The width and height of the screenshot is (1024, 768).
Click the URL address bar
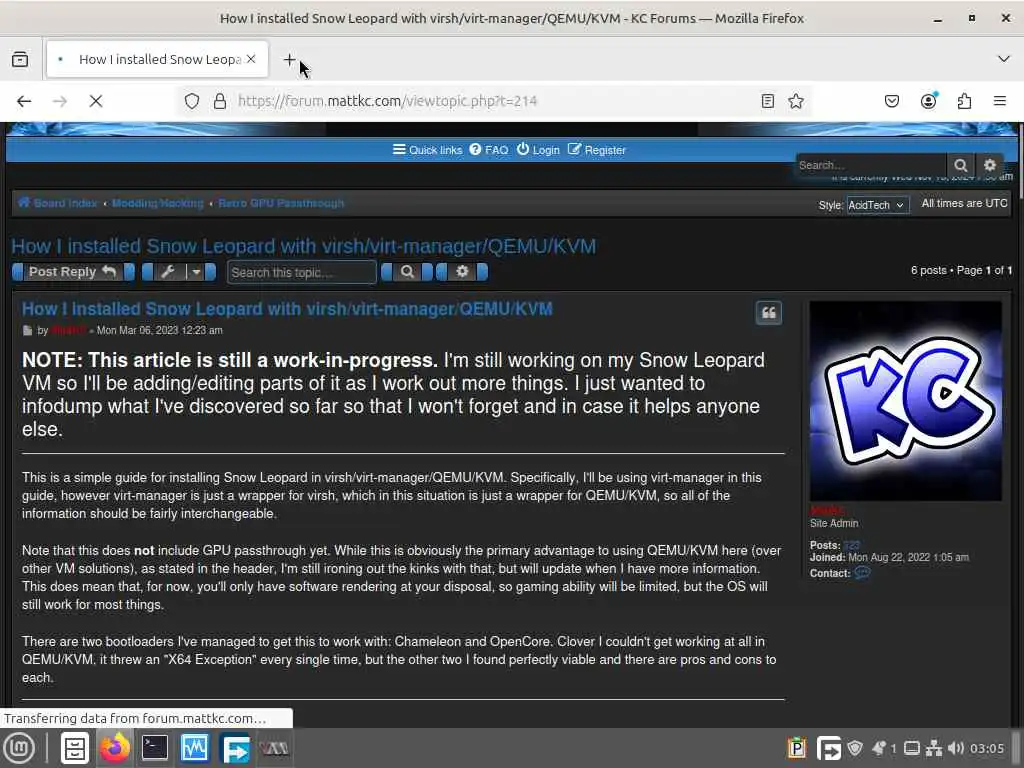coord(493,101)
